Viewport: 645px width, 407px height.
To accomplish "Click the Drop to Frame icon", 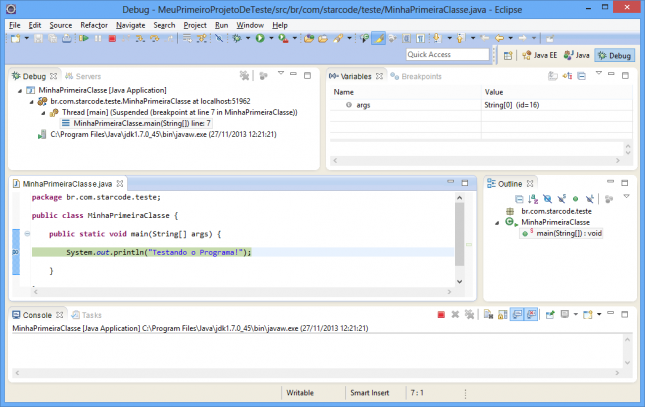I will (x=188, y=38).
